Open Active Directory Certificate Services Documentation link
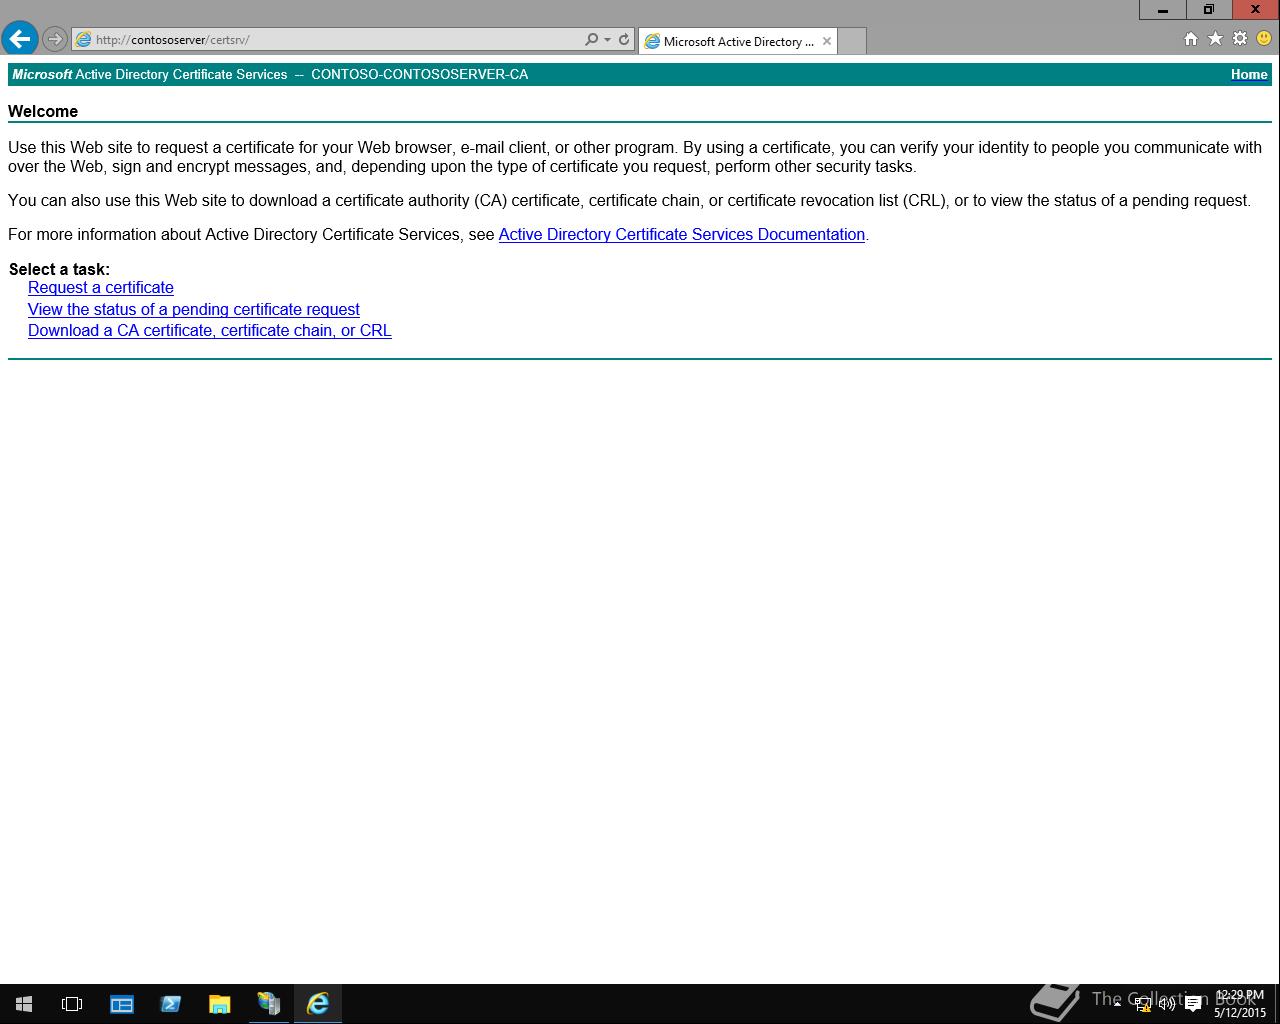The width and height of the screenshot is (1280, 1024). click(682, 234)
